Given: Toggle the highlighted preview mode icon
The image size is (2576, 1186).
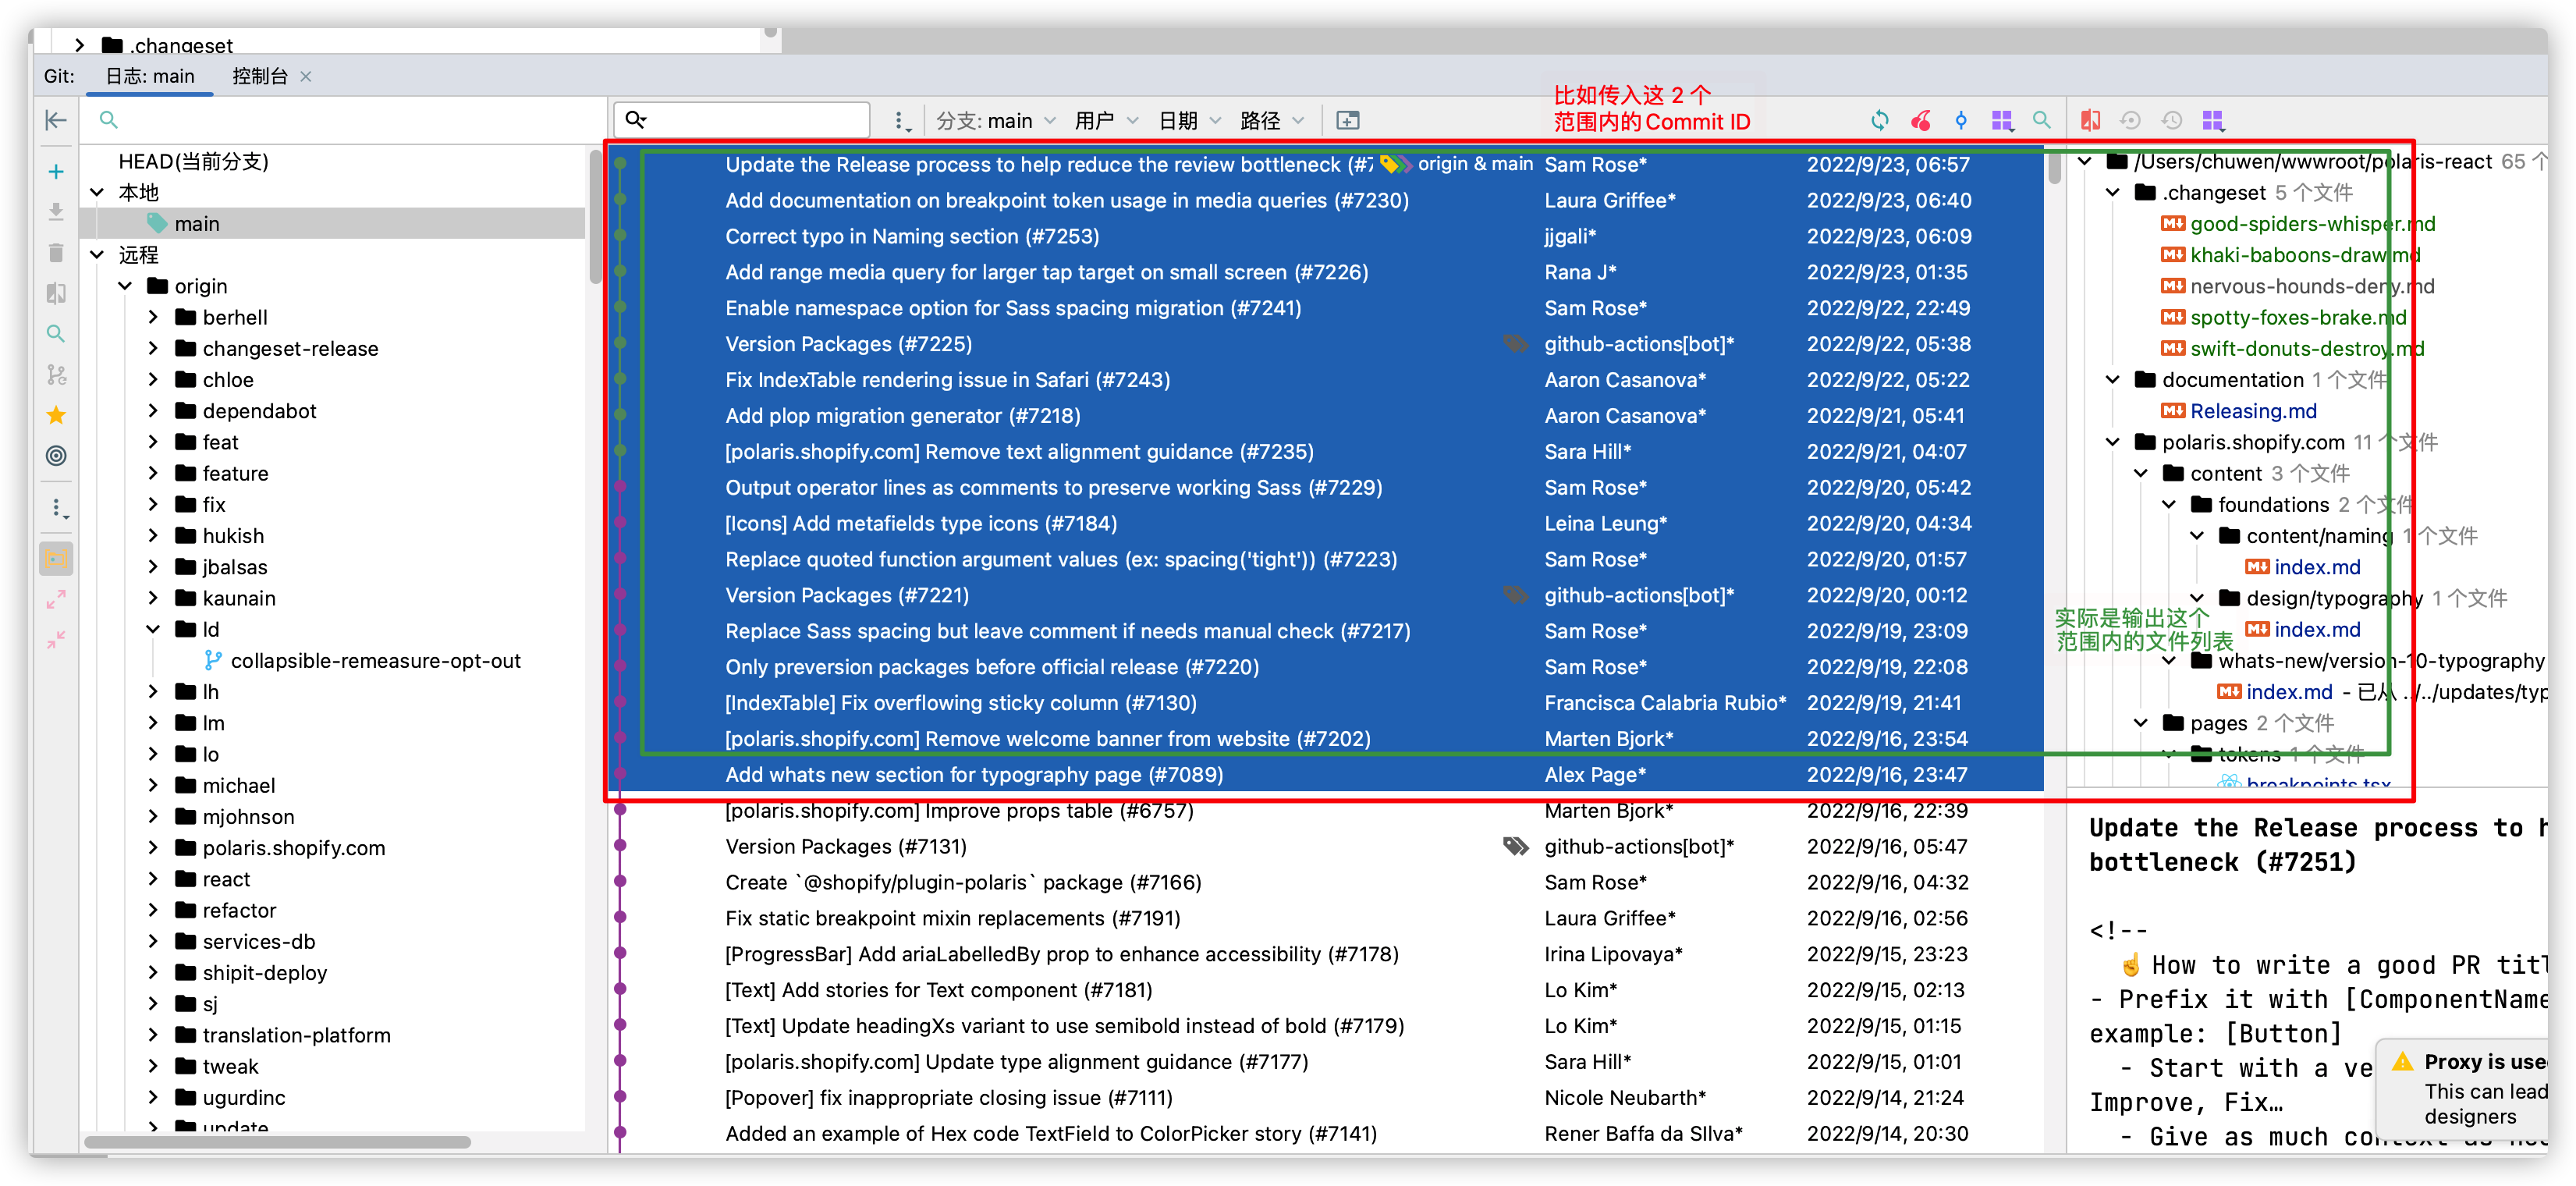Looking at the screenshot, I should tap(55, 558).
